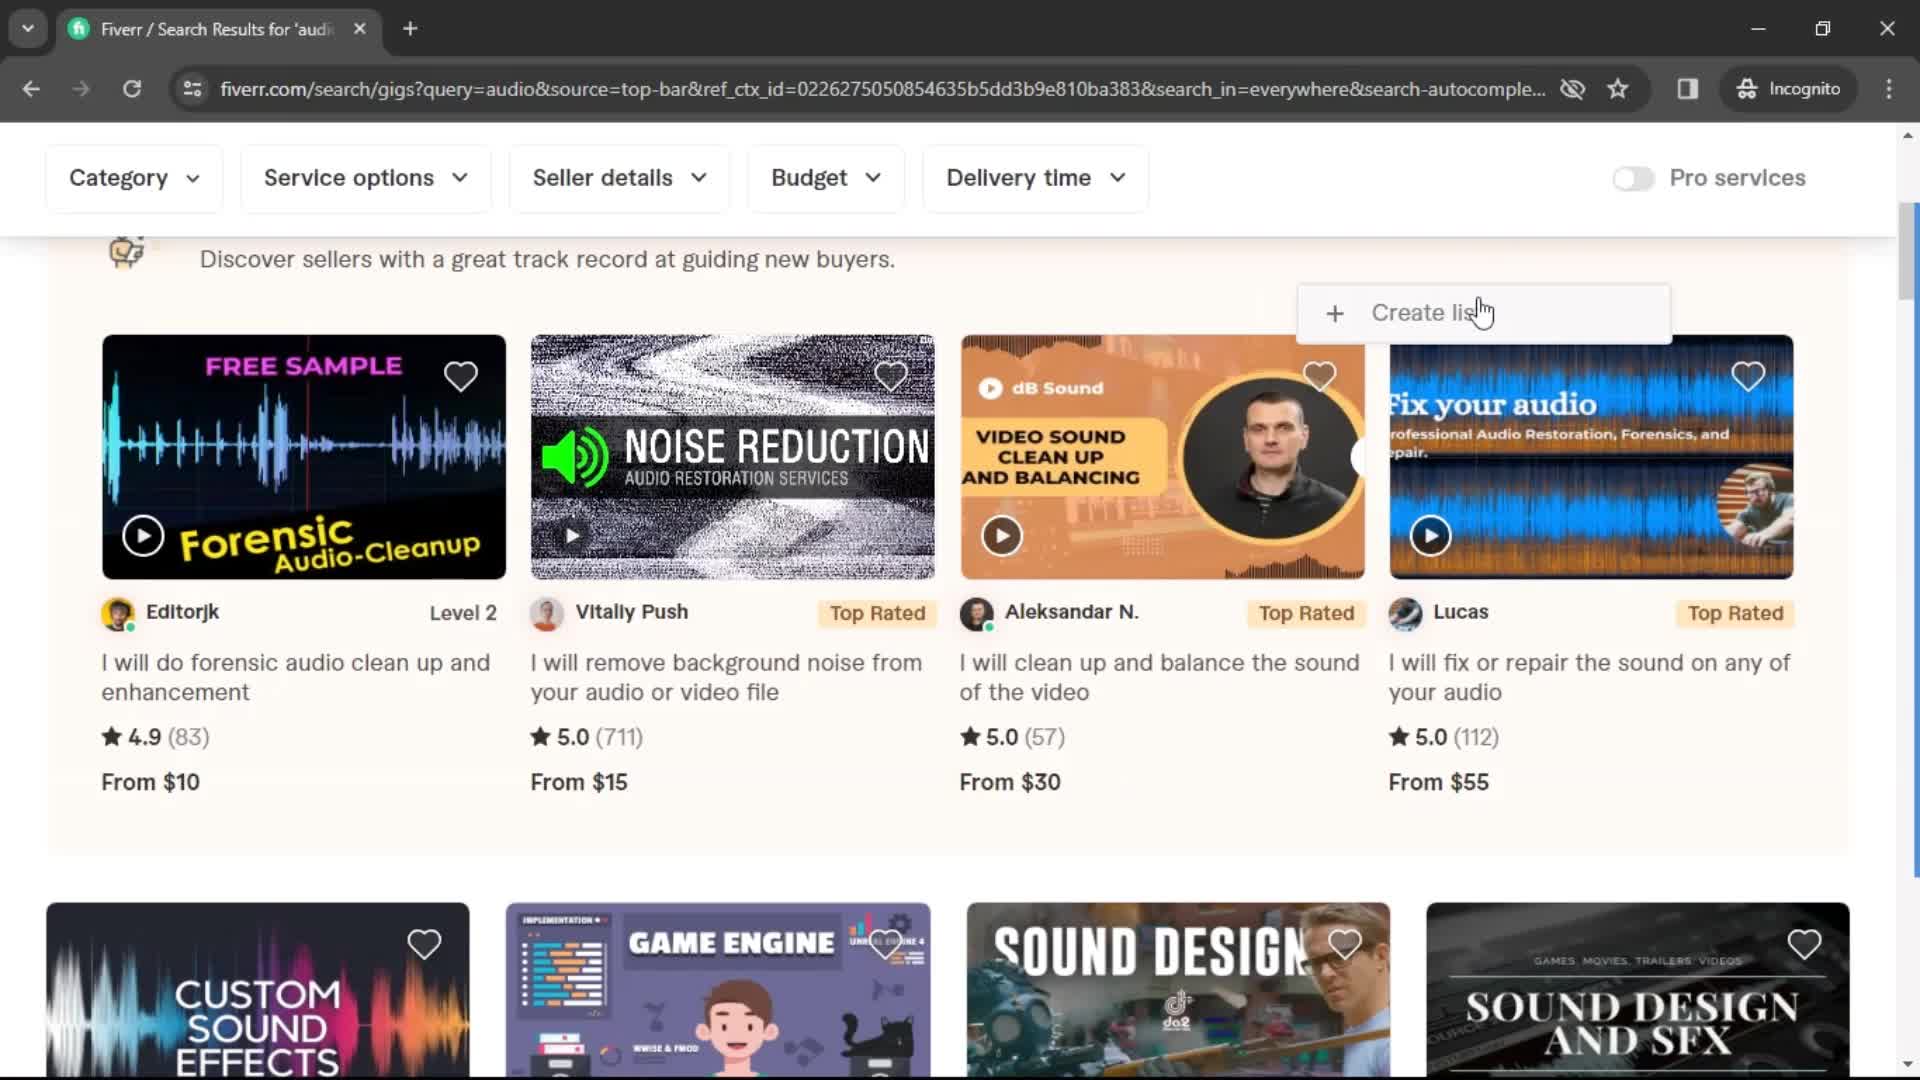Click the Level 2 seller badge
The width and height of the screenshot is (1920, 1080).
point(463,614)
